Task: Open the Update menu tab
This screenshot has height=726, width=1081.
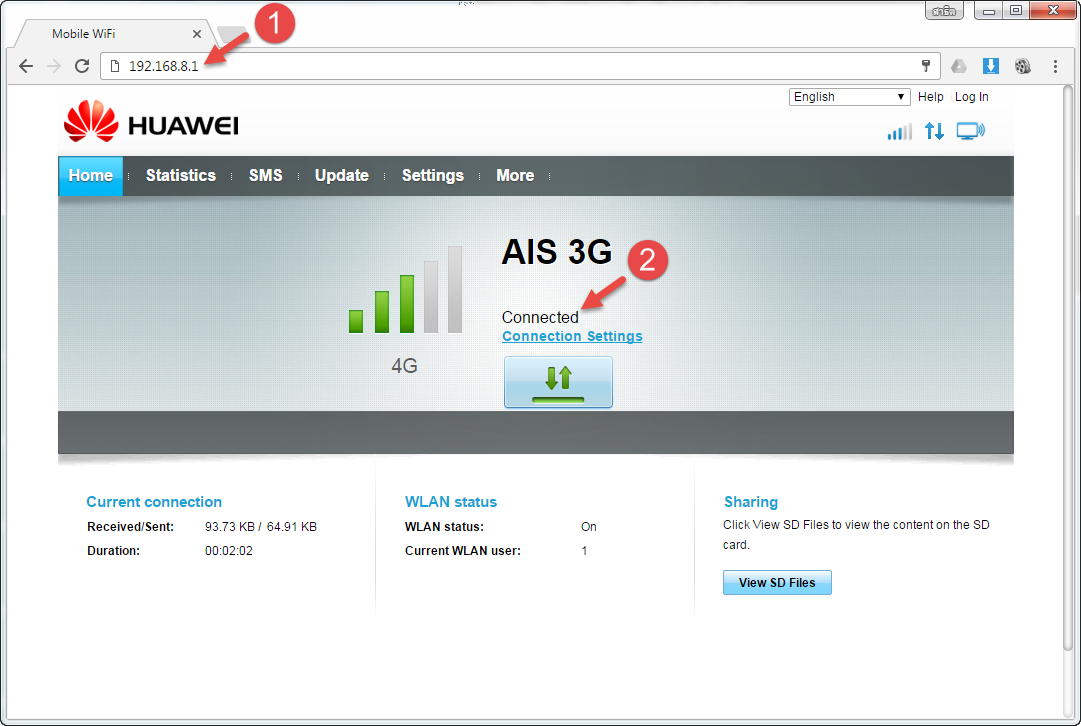Action: click(x=341, y=176)
